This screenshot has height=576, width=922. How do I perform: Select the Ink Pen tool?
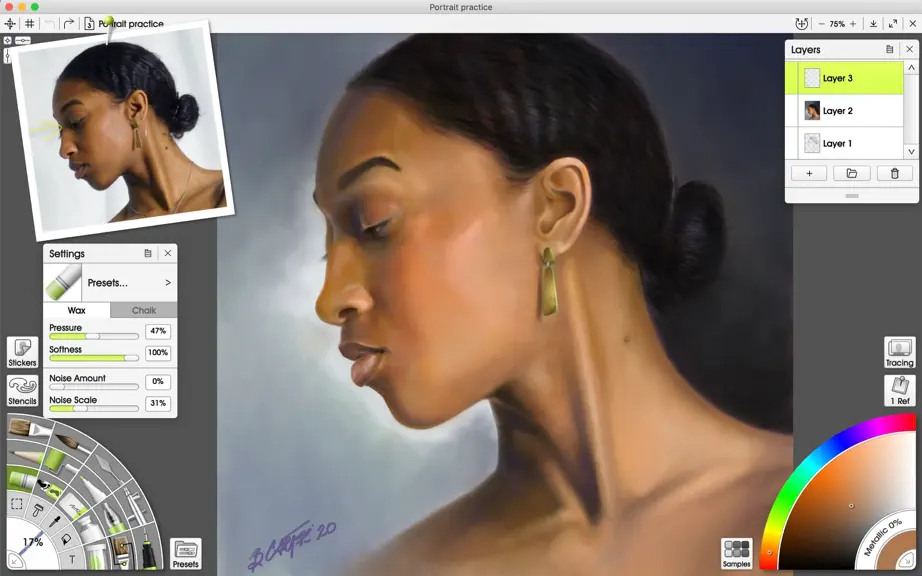pyautogui.click(x=113, y=518)
